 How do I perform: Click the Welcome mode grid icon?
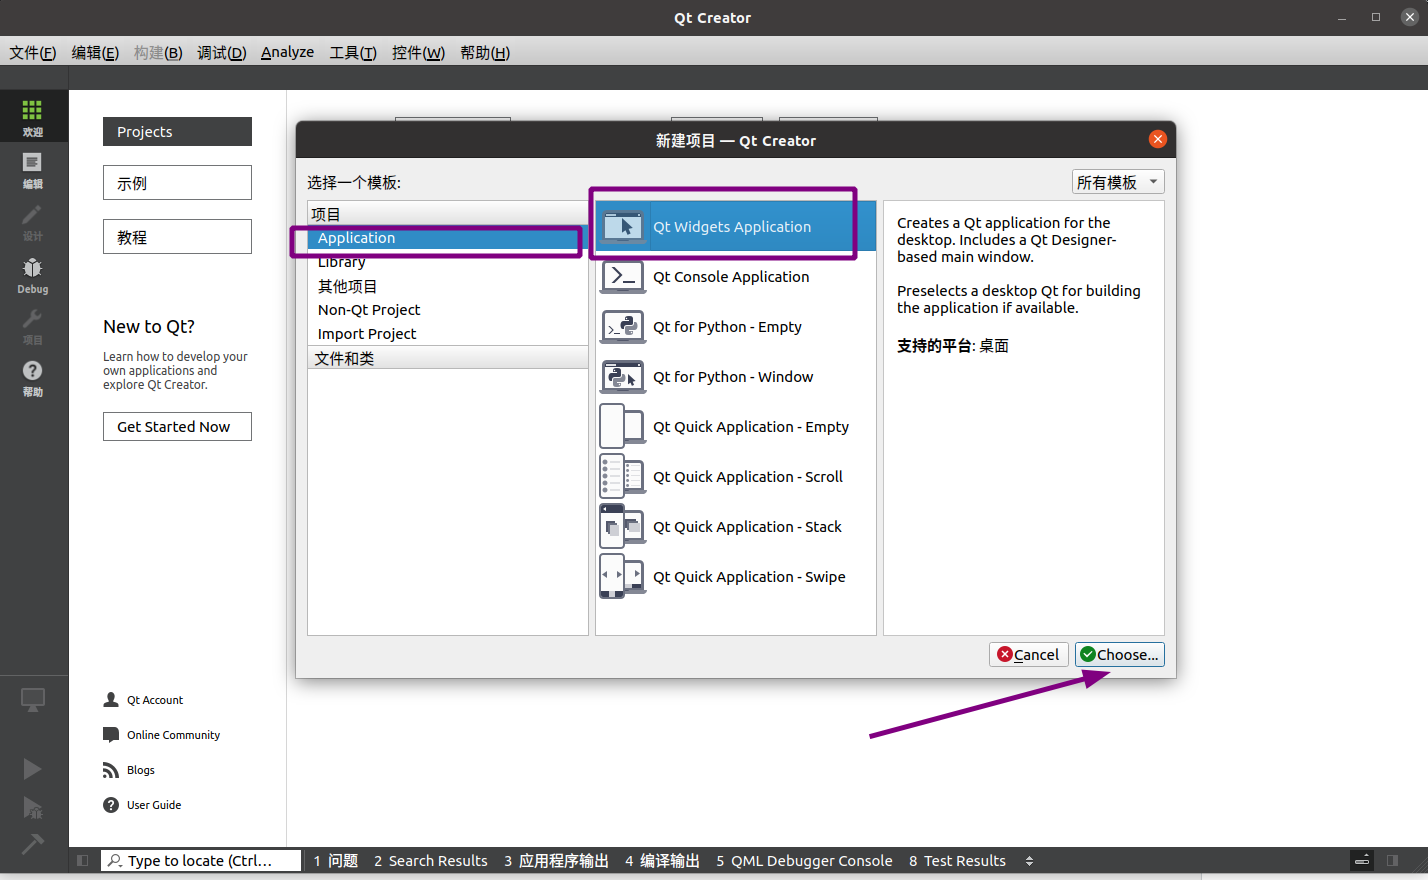pyautogui.click(x=32, y=116)
